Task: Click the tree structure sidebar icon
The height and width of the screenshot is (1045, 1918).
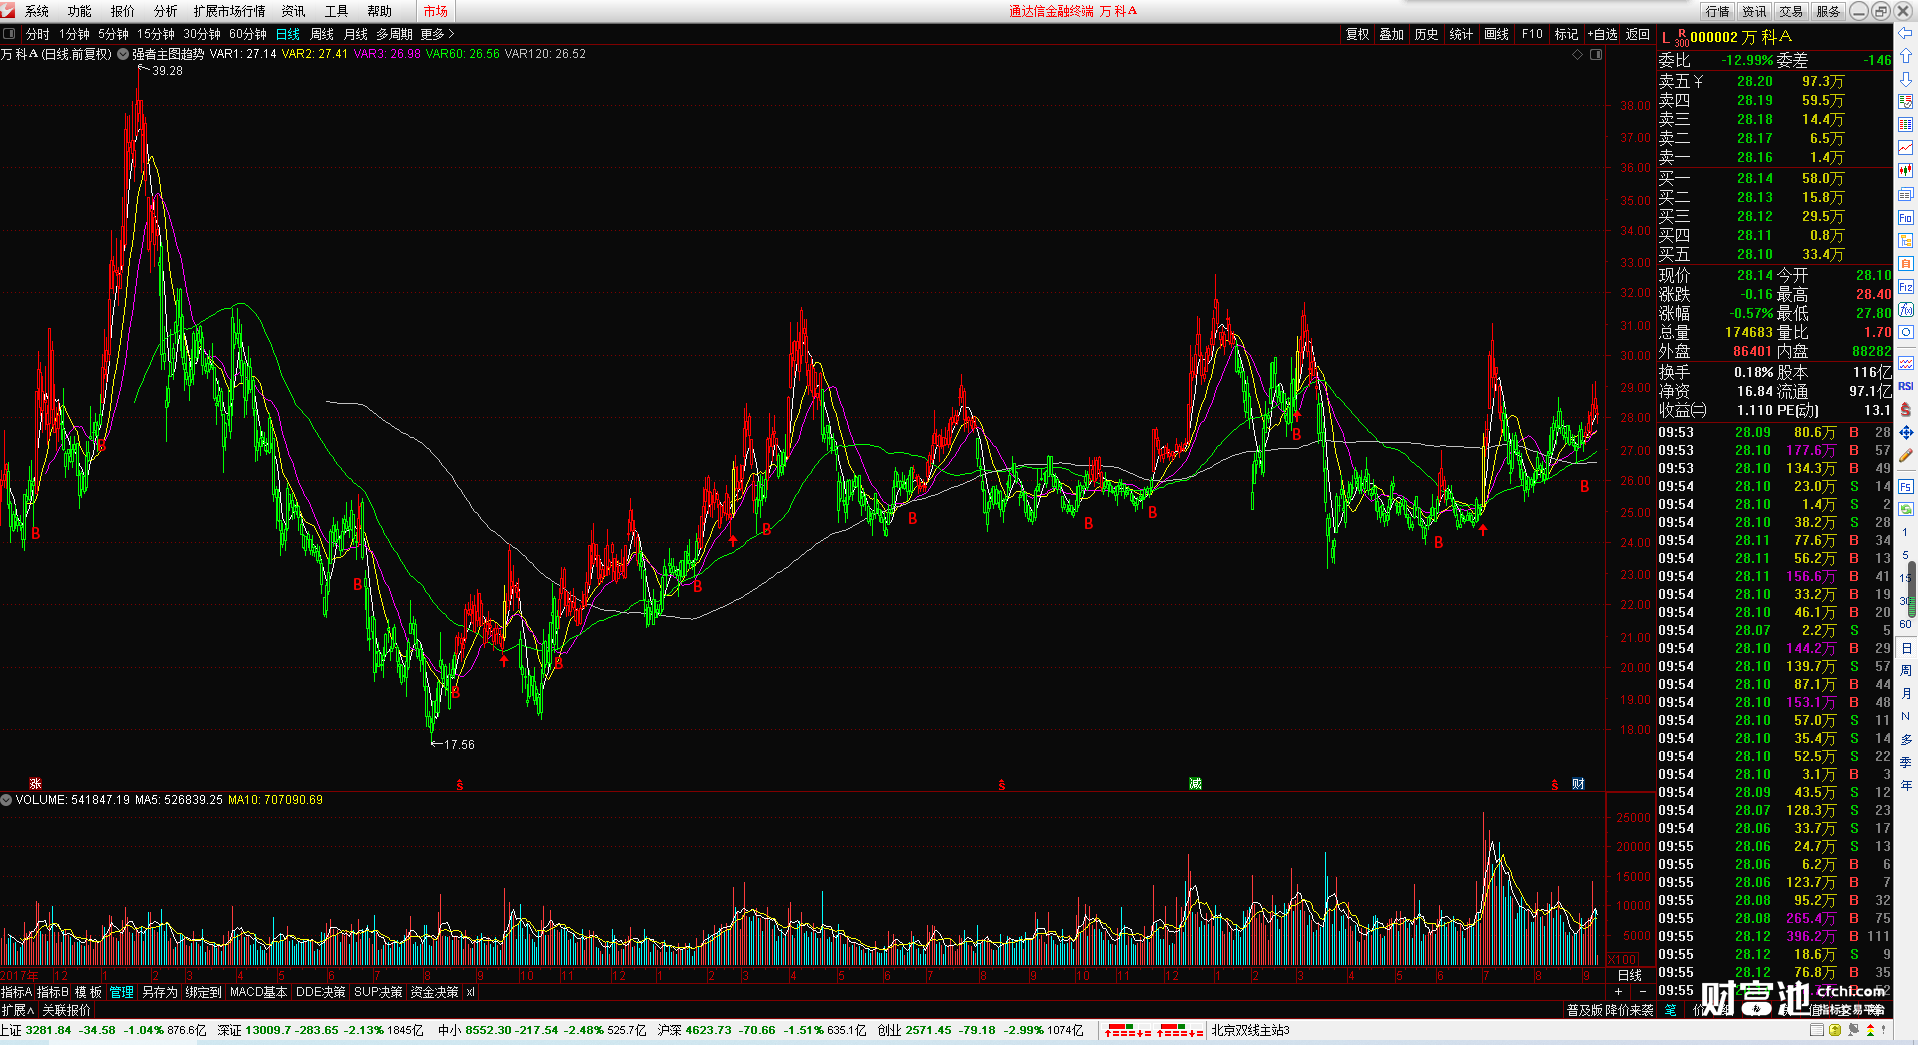Action: (x=1906, y=240)
